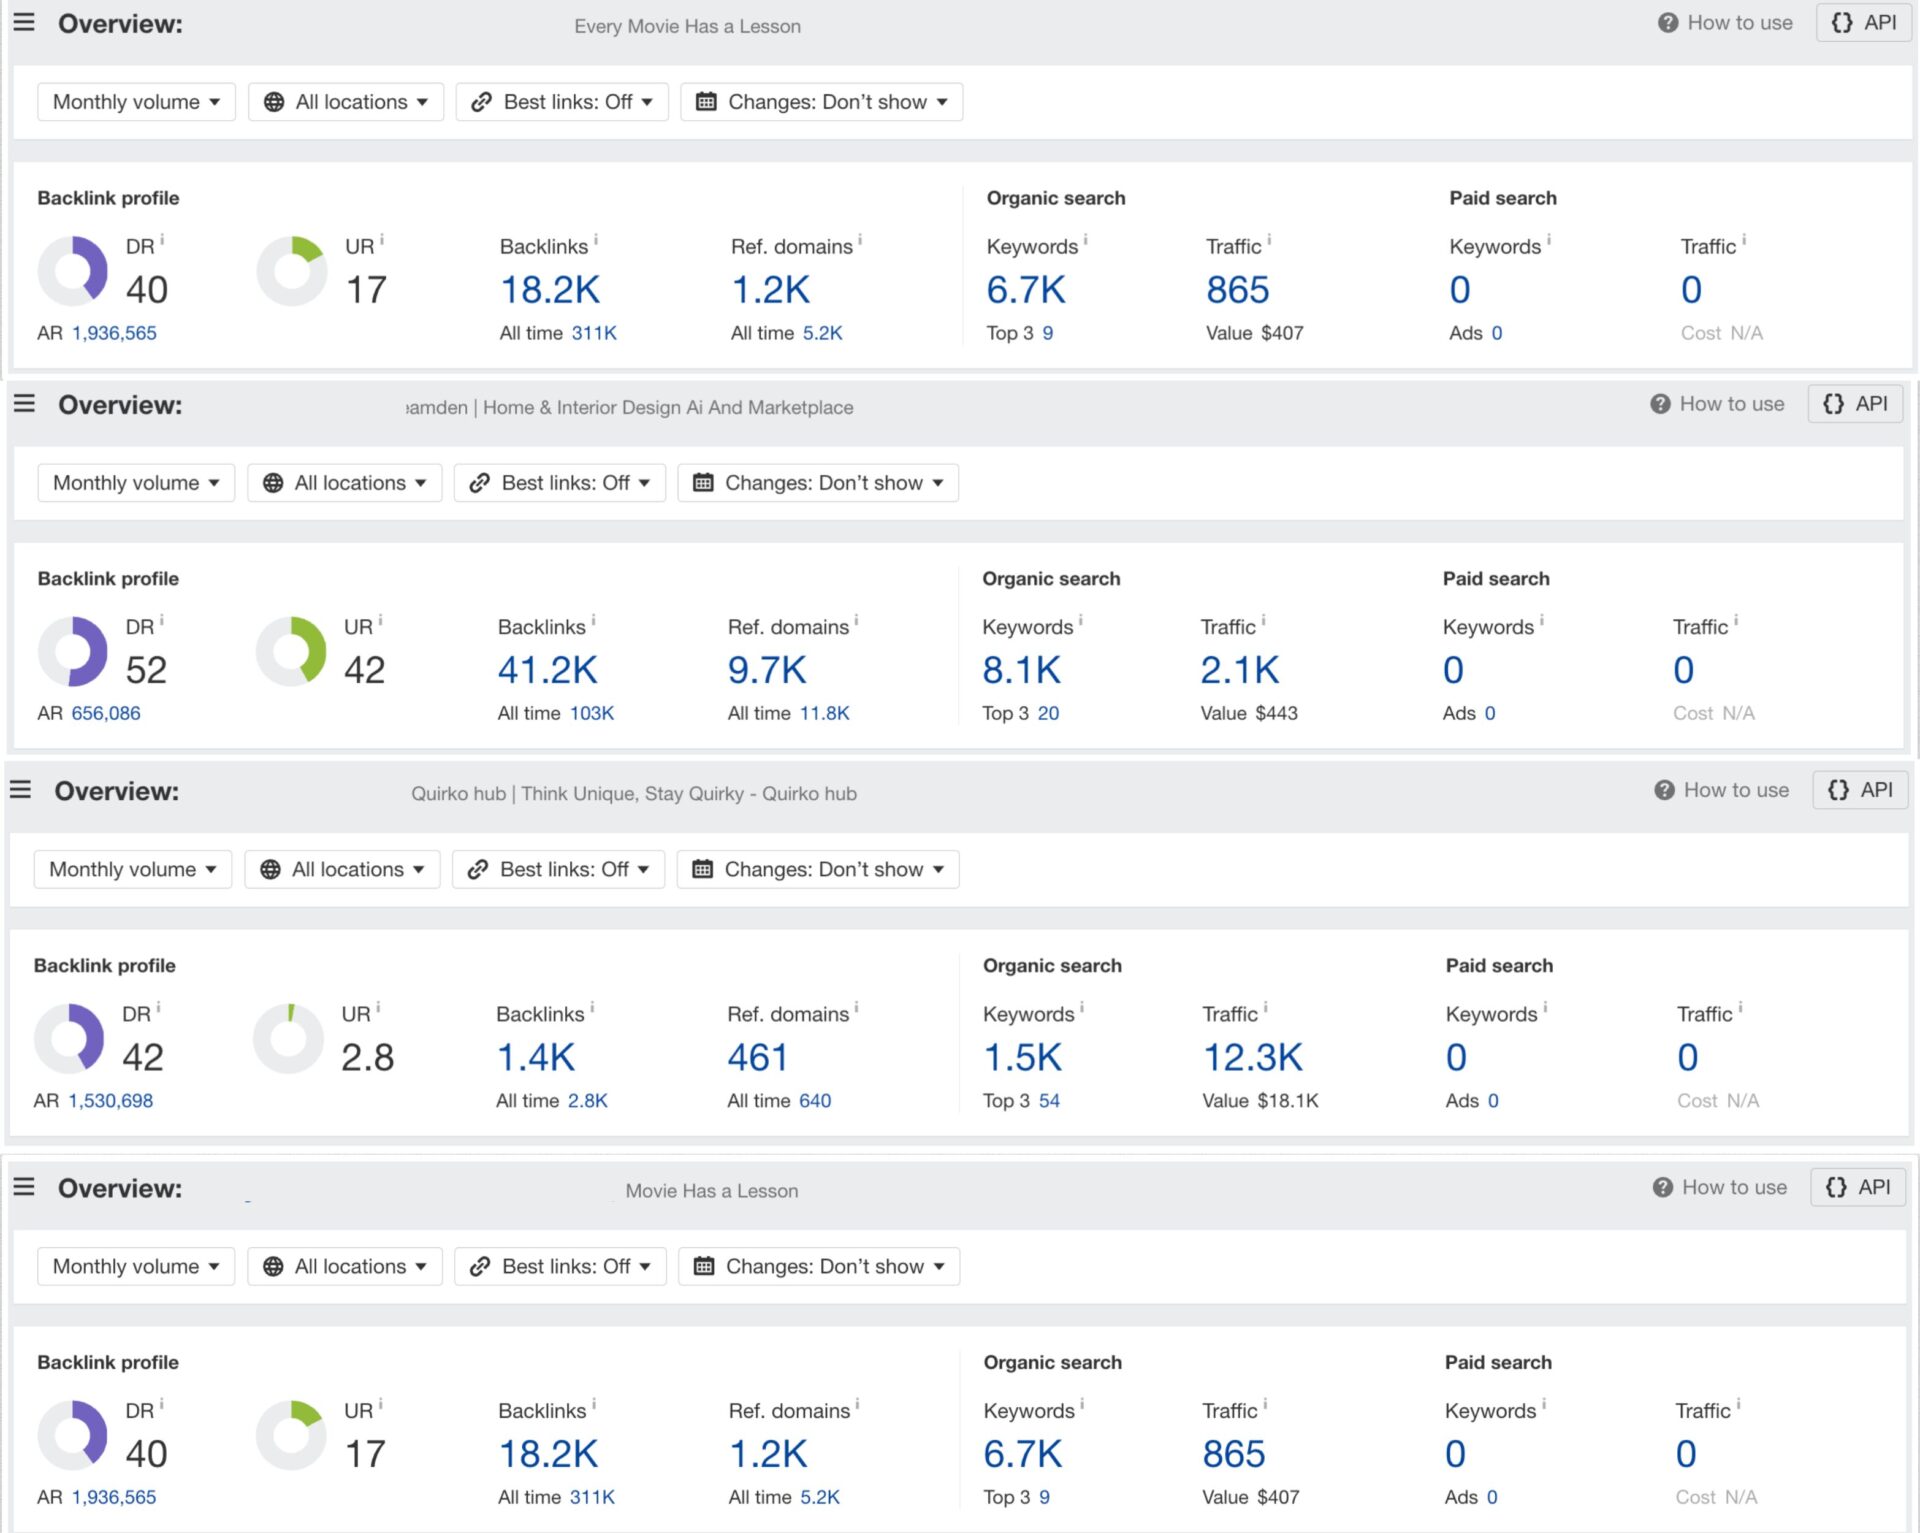This screenshot has height=1533, width=1920.
Task: Click globe icon in top All locations filter
Action: pos(274,102)
